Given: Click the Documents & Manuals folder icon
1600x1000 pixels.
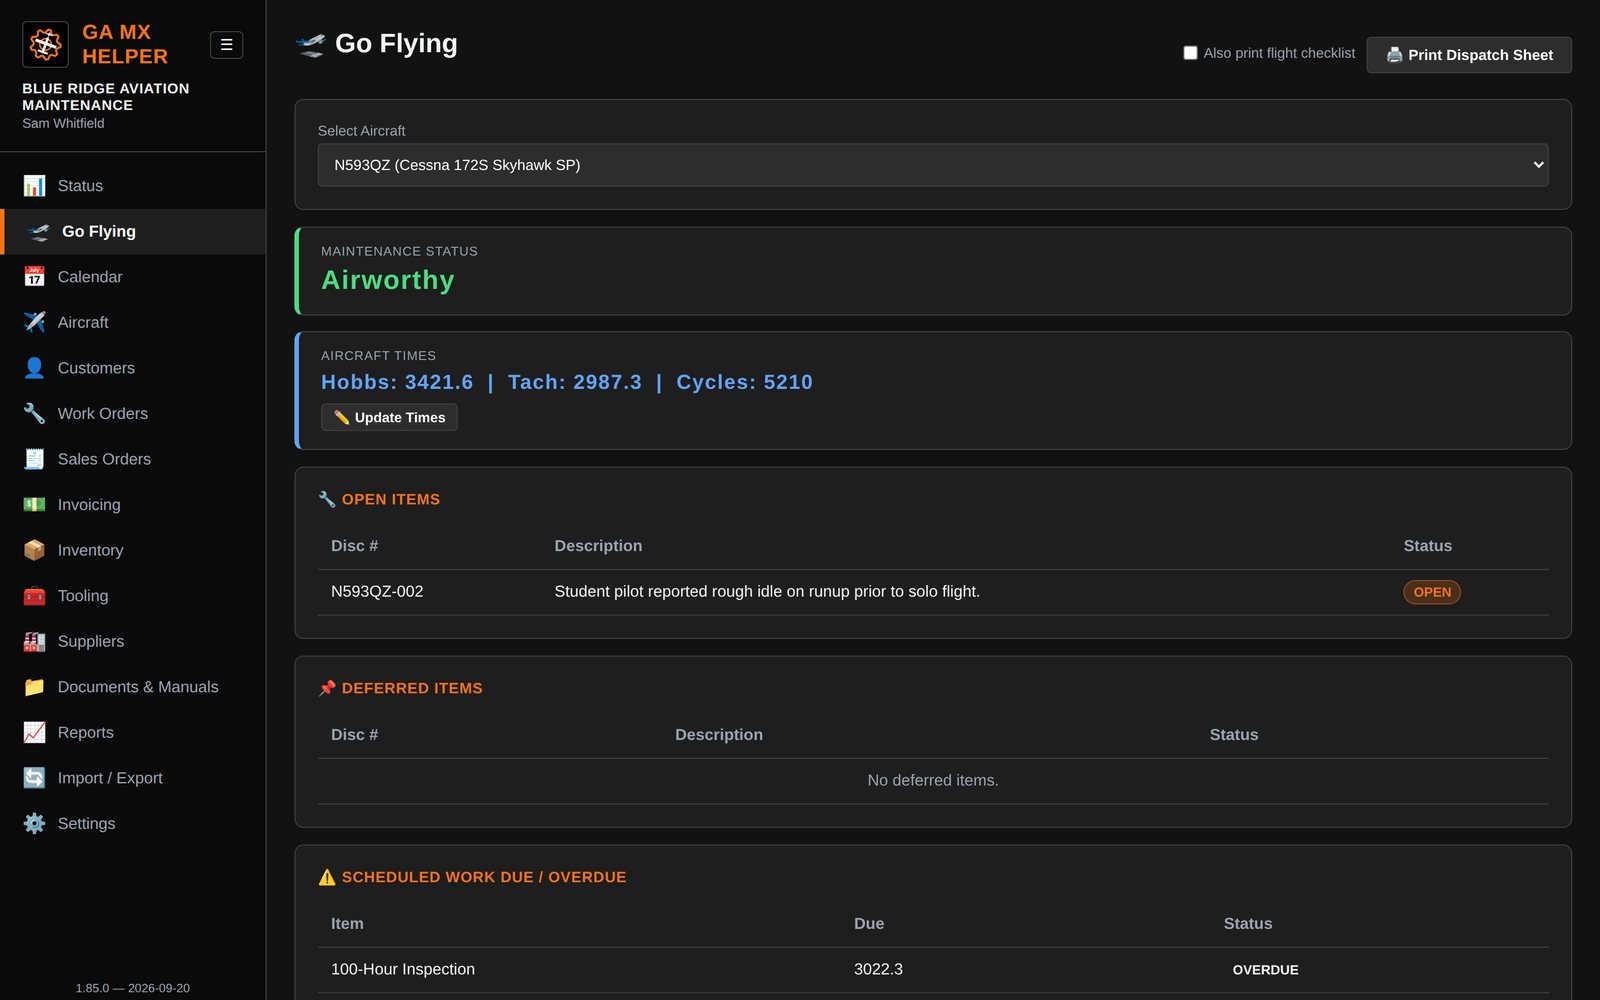Looking at the screenshot, I should pyautogui.click(x=34, y=687).
